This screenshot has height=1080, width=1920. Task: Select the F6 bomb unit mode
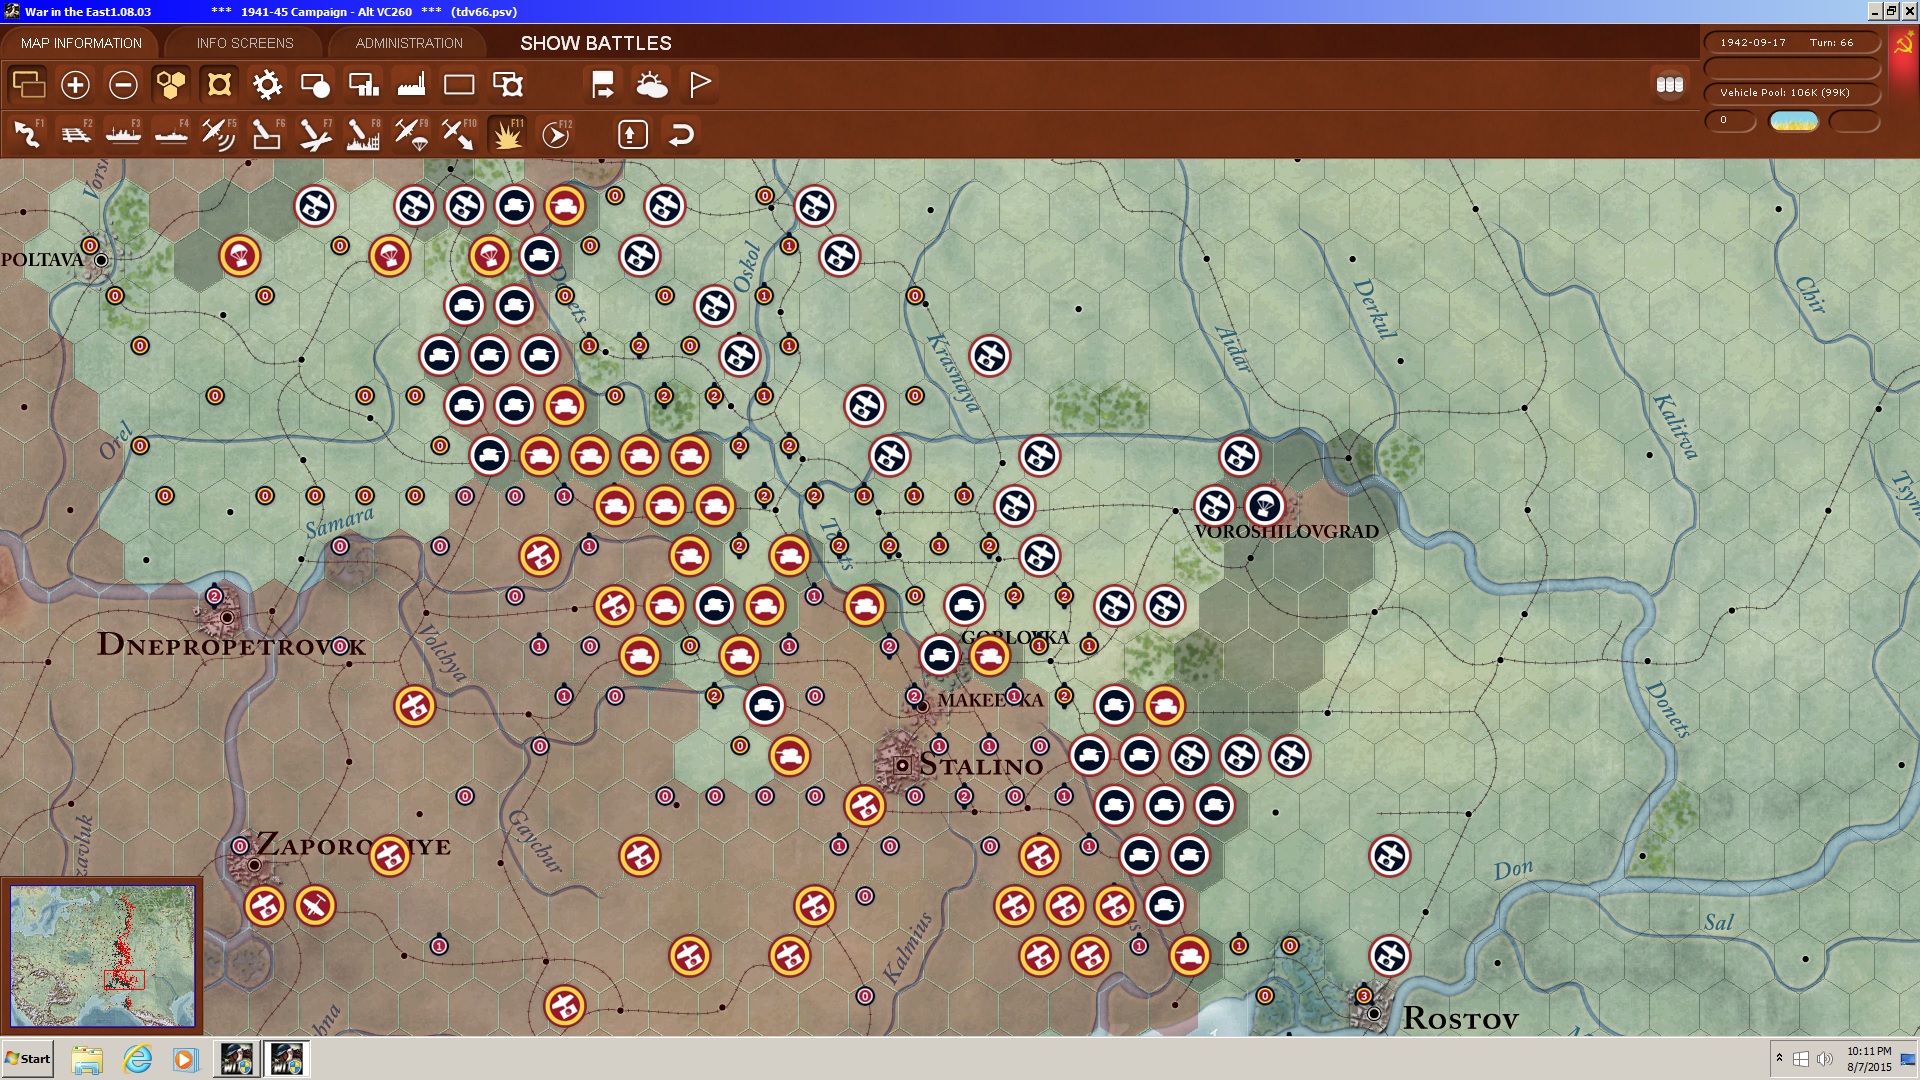[267, 134]
